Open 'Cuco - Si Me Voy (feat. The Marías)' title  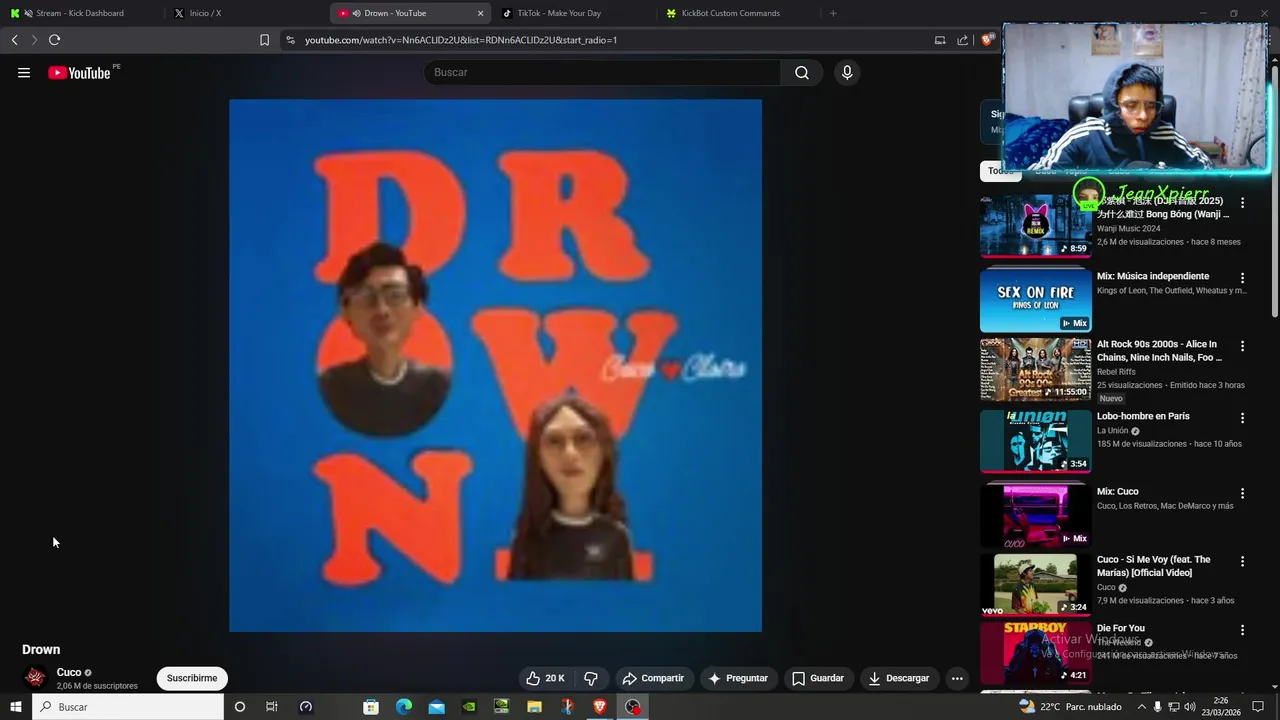[1154, 566]
